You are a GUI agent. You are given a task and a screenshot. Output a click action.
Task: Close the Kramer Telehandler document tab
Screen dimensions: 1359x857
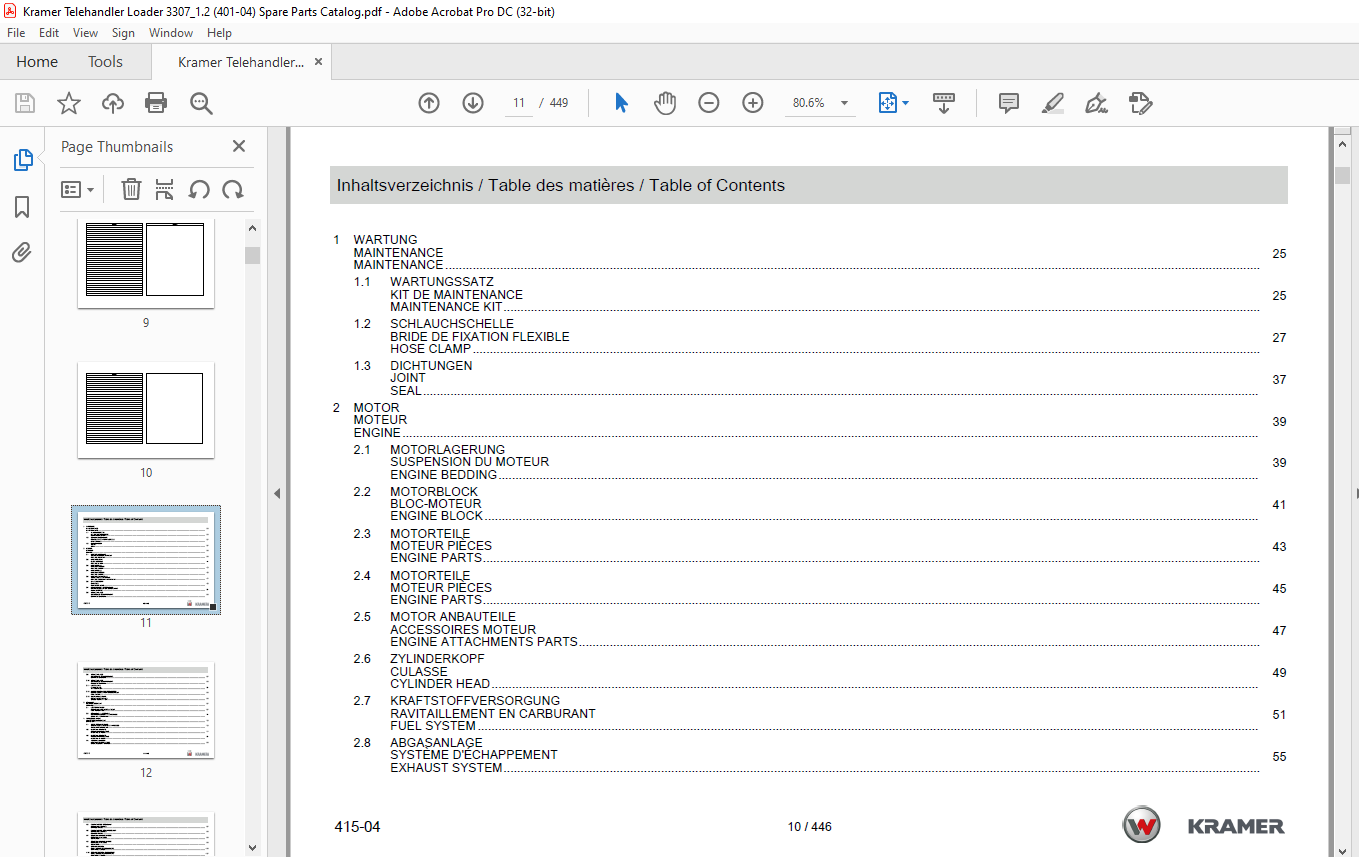319,62
